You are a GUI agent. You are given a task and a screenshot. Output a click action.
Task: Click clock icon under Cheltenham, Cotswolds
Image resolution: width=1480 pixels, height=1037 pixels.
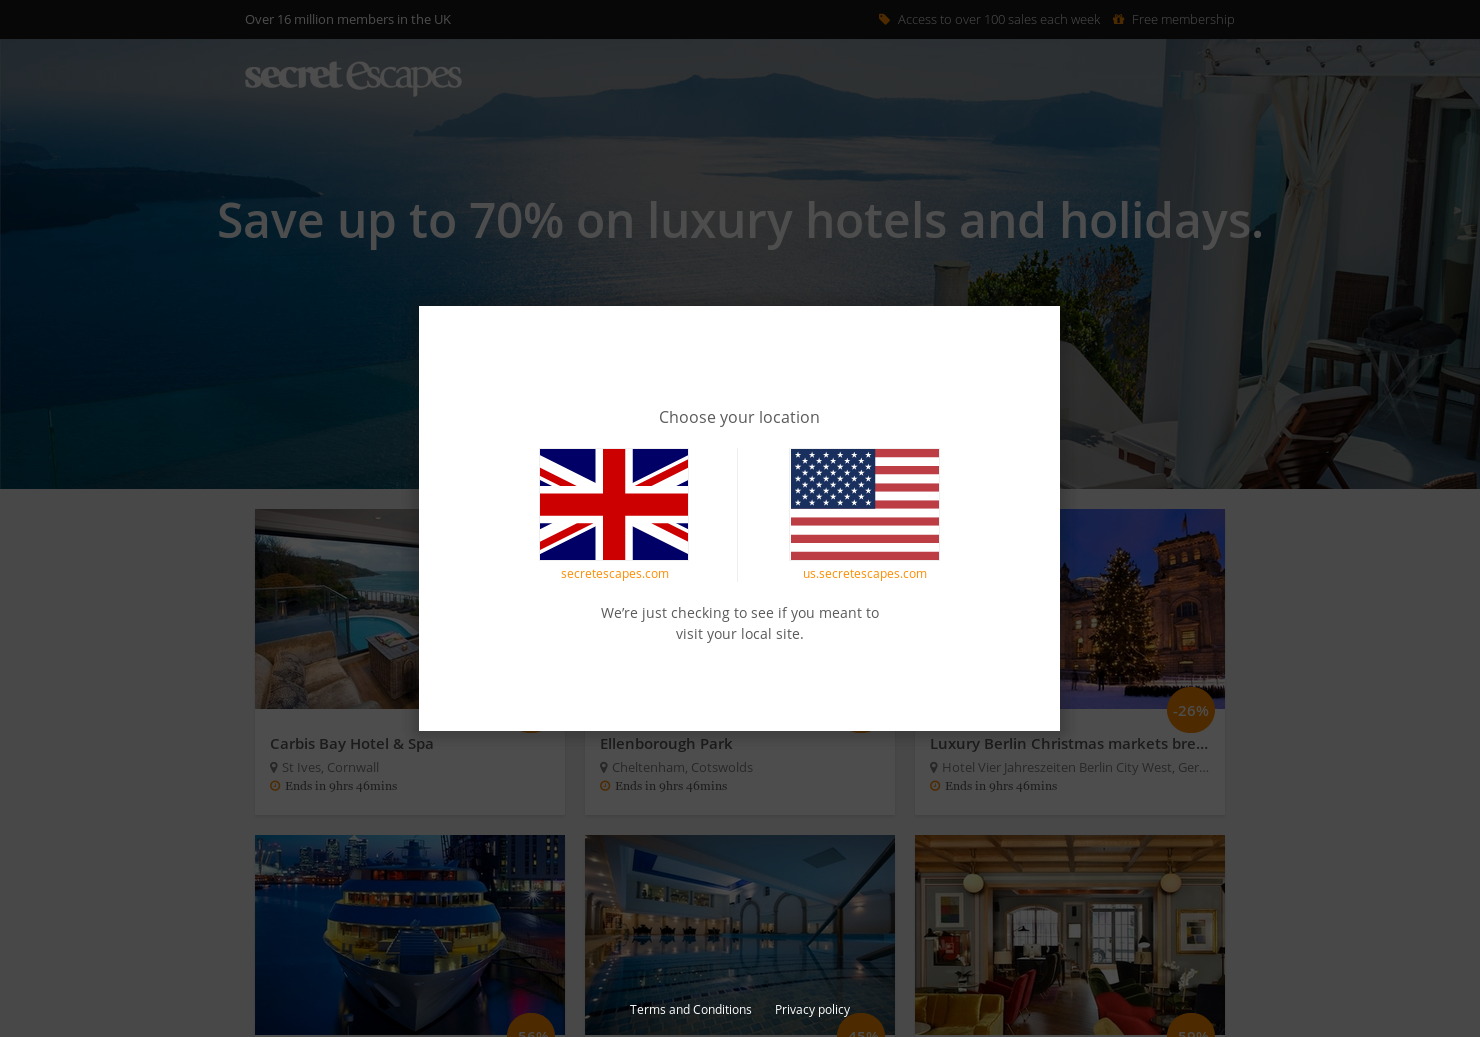pos(605,786)
